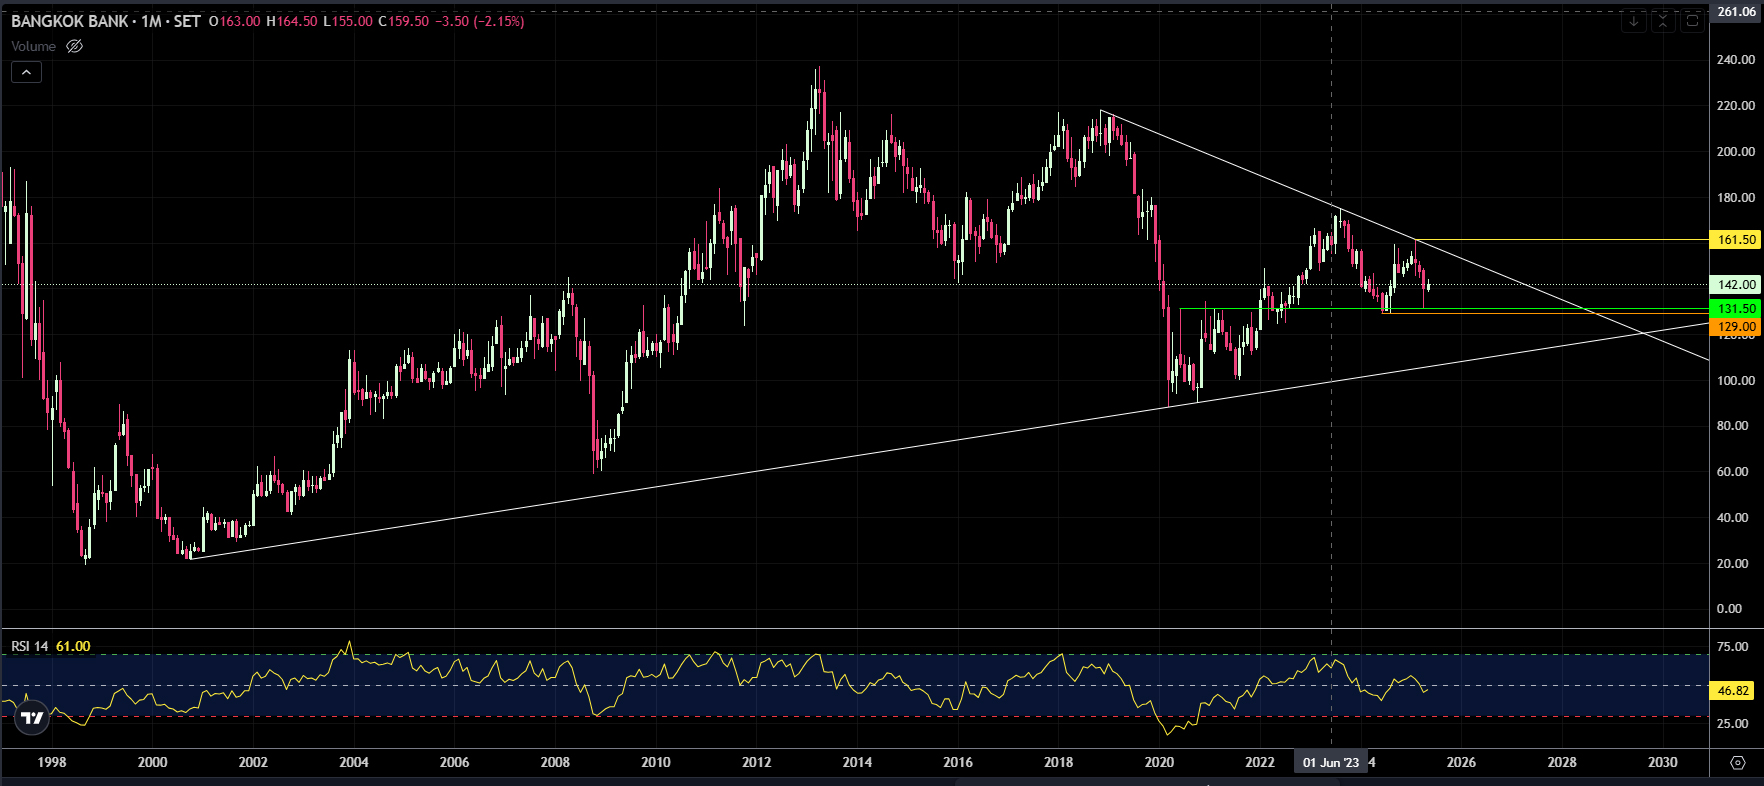Click the 25.00 RSI axis label
Screen dimensions: 1764x786
[x=1733, y=724]
